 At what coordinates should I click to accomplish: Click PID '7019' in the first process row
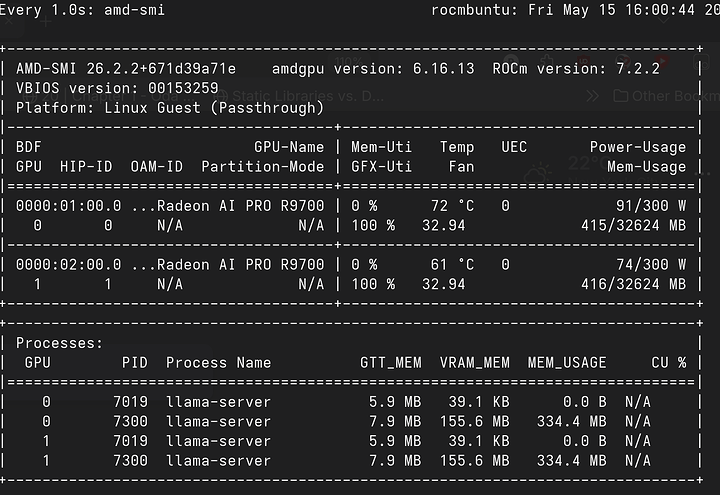(130, 402)
